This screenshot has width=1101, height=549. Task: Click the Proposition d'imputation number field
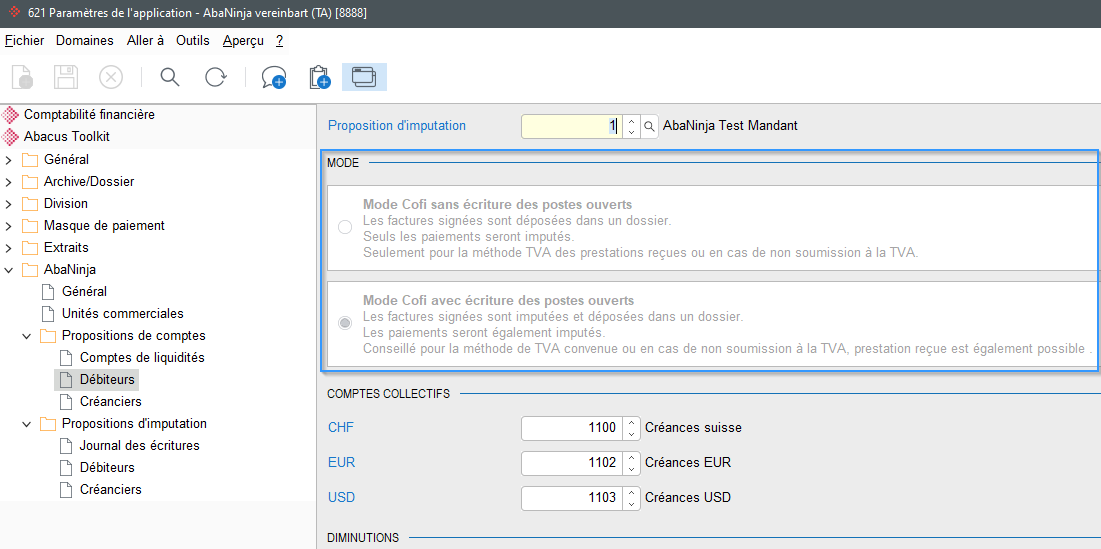[572, 126]
